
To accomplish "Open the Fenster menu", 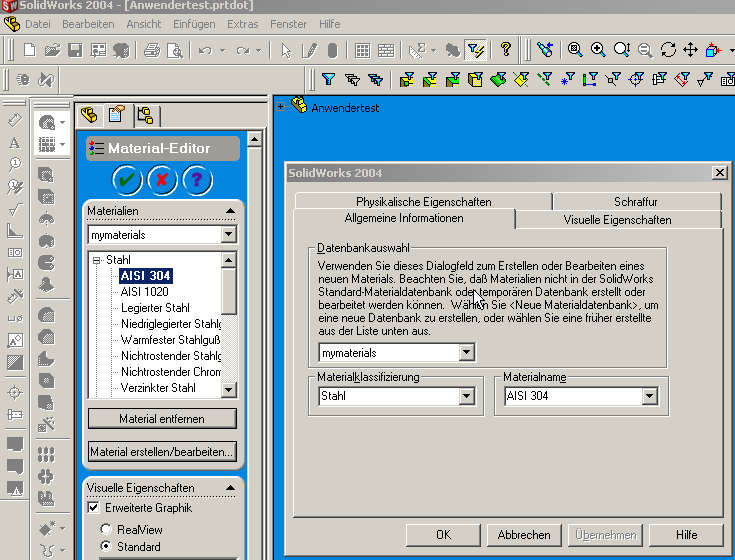I will (288, 24).
